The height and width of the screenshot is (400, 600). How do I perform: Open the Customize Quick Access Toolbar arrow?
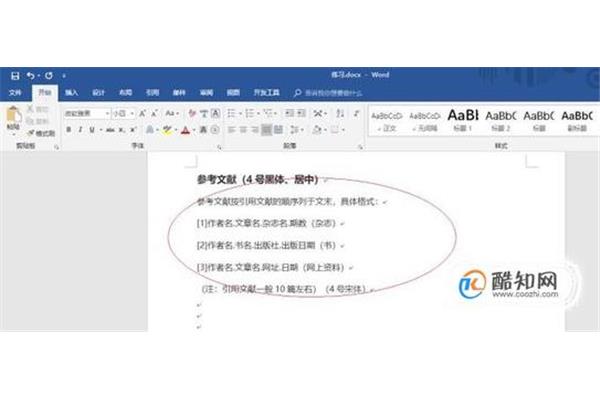[x=64, y=76]
